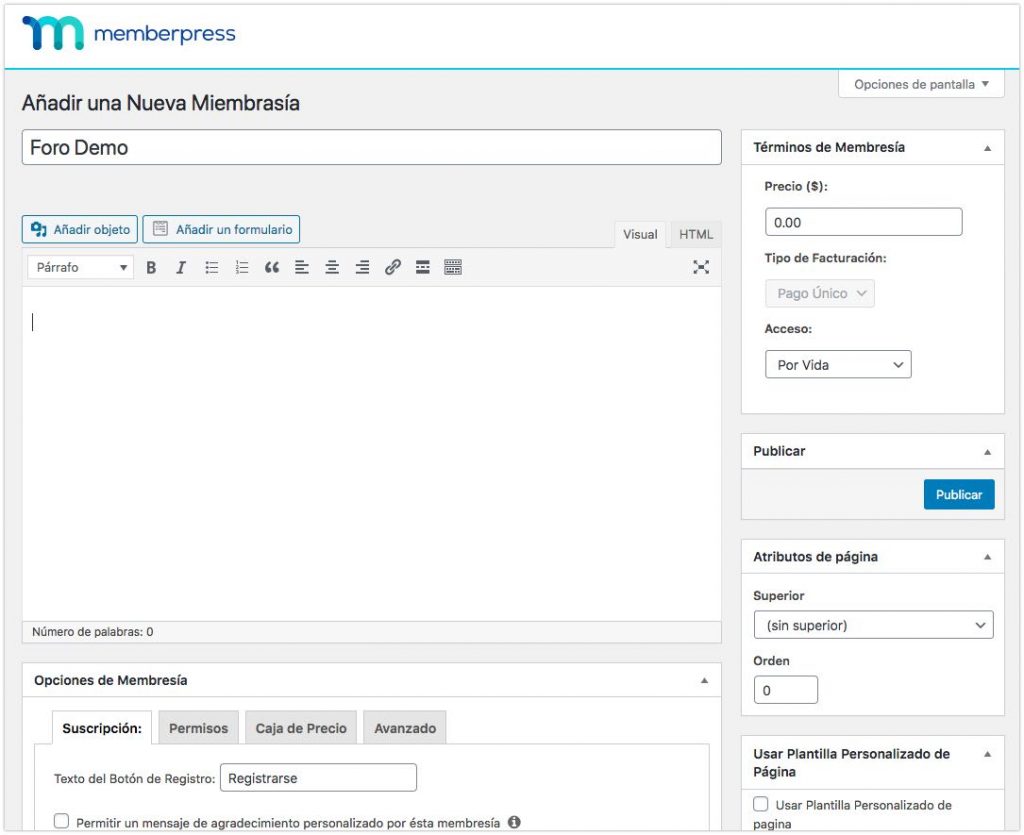
Task: Toggle bold formatting in editor toolbar
Action: 151,267
